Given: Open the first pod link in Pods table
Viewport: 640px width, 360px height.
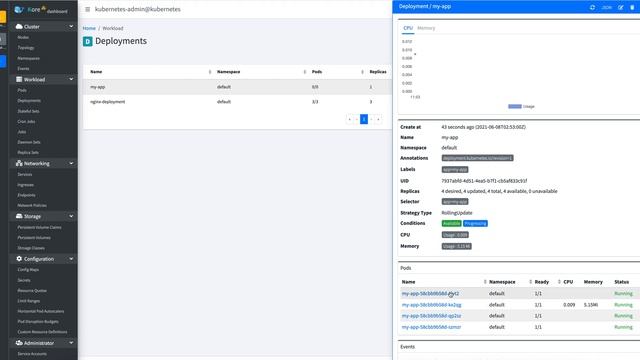Looking at the screenshot, I should click(x=430, y=293).
